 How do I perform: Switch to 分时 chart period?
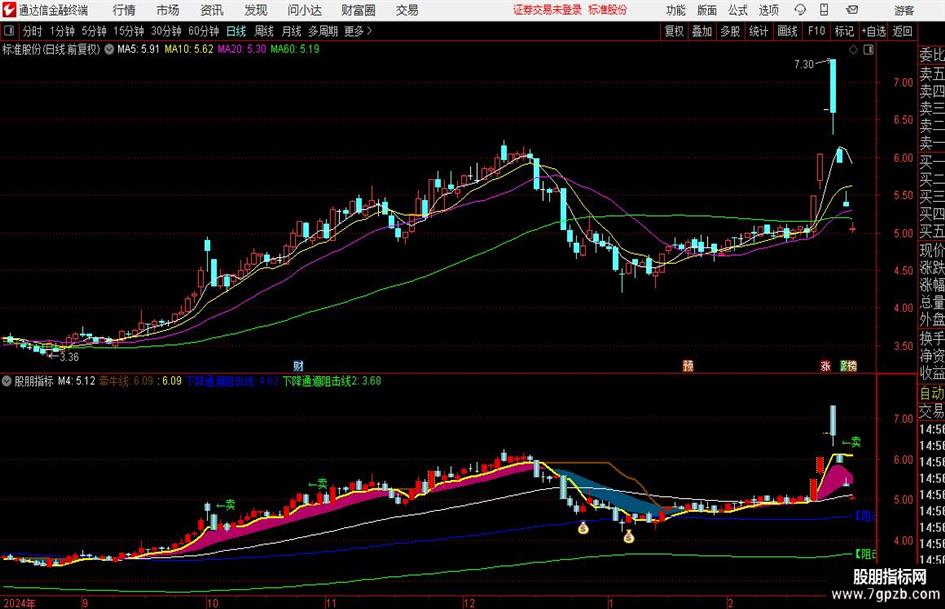[x=33, y=31]
